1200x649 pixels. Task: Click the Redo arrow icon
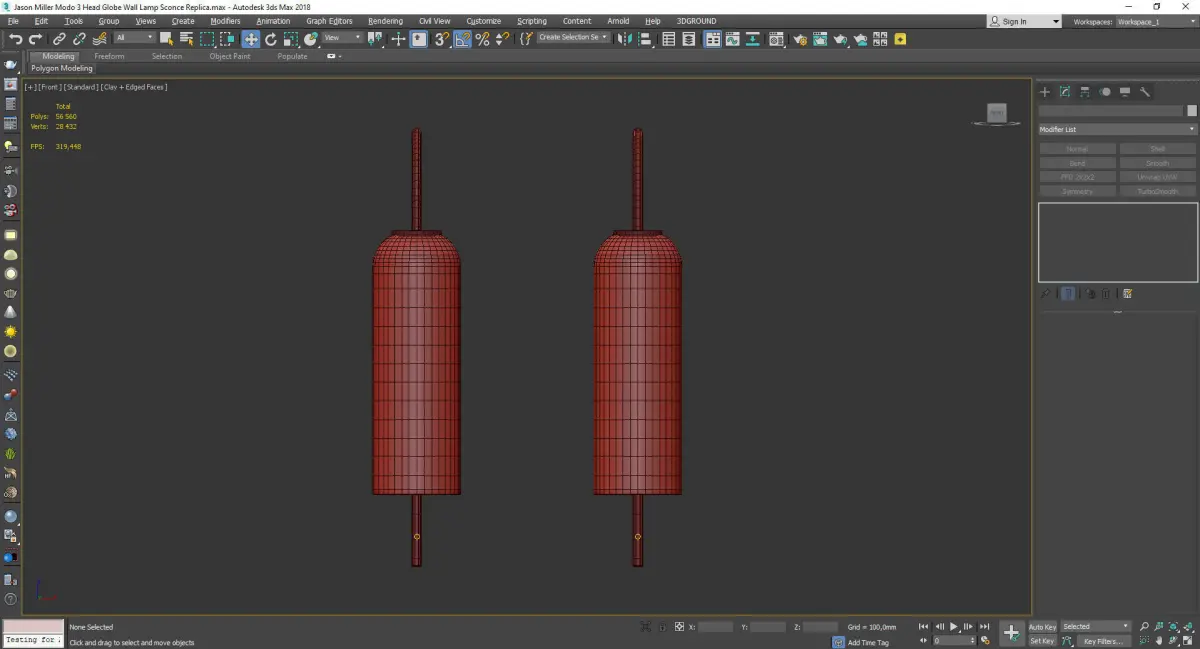tap(35, 39)
